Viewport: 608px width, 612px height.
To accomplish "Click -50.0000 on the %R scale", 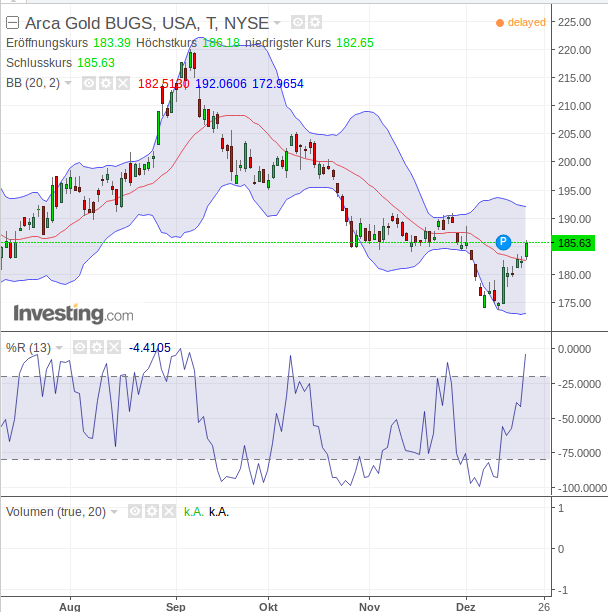I will coord(579,419).
